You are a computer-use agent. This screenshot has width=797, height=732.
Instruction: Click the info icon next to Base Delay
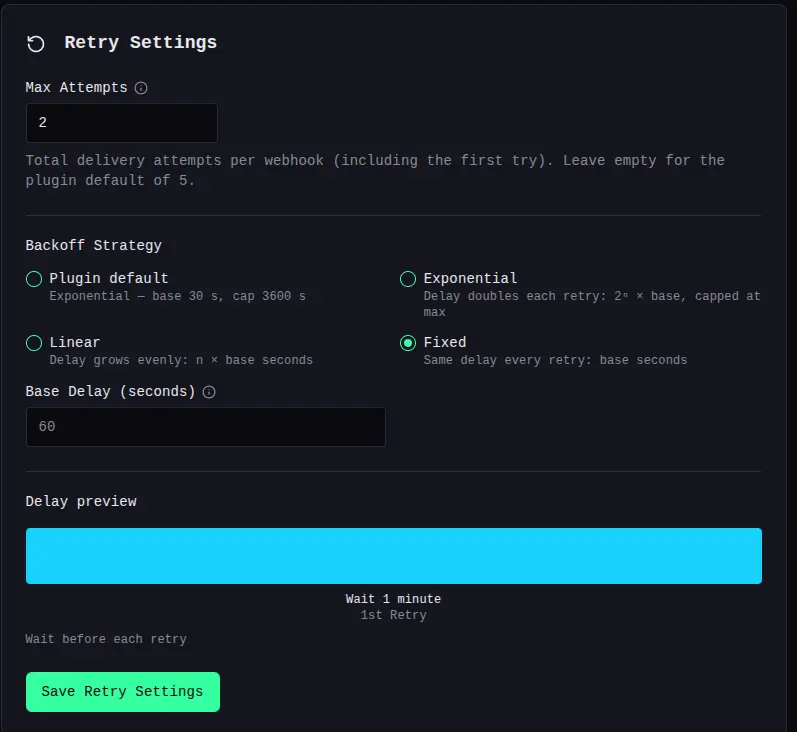pos(209,392)
